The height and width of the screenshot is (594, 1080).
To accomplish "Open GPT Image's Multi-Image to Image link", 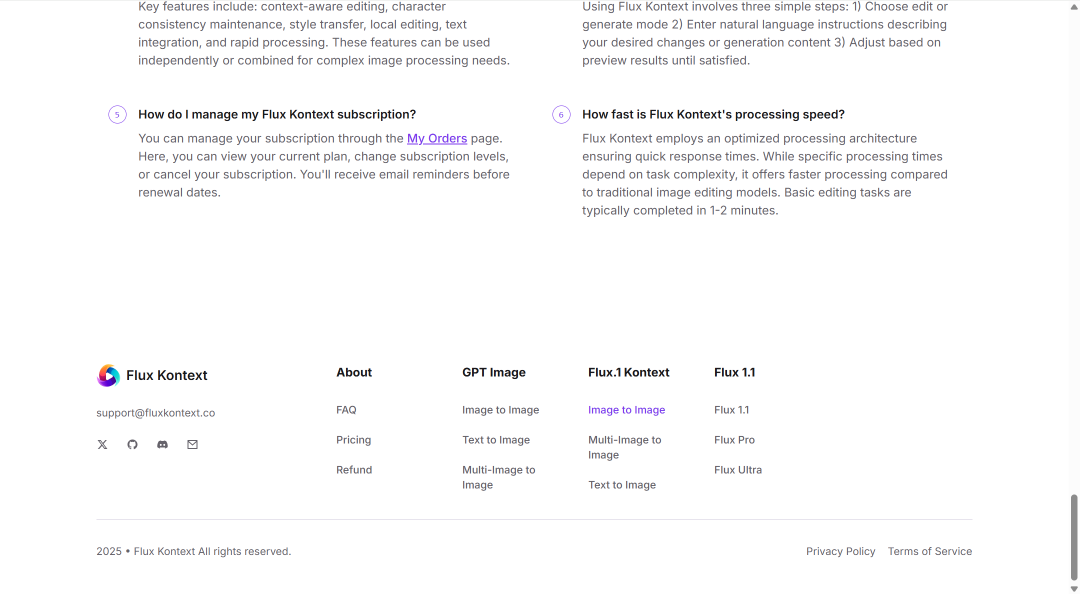I will click(499, 478).
